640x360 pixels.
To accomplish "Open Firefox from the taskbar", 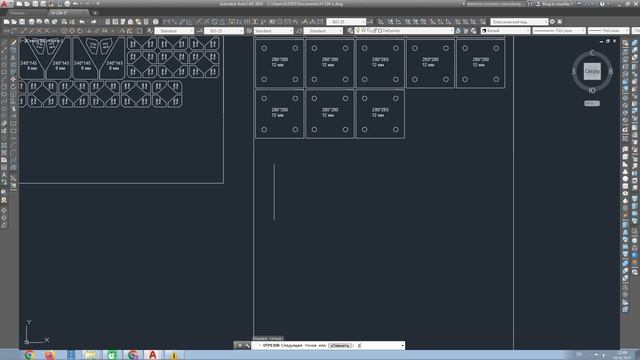I will (x=50, y=355).
